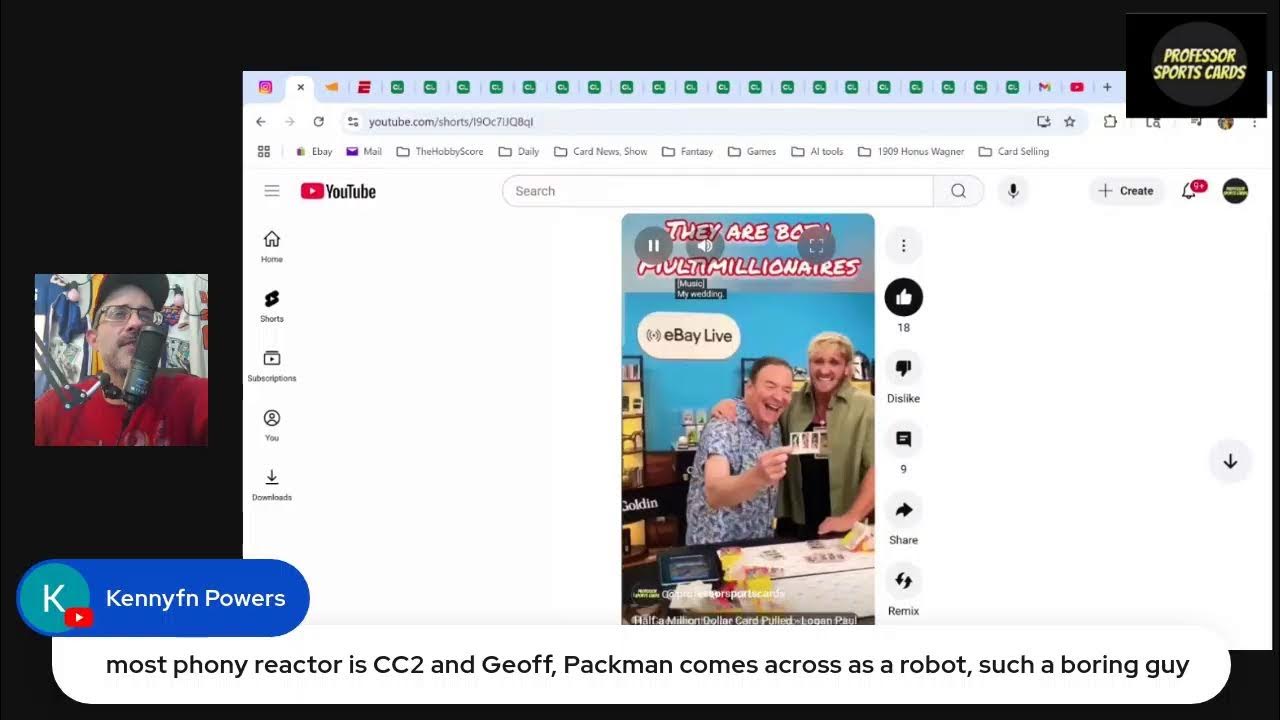Click the address bar URL

[451, 122]
